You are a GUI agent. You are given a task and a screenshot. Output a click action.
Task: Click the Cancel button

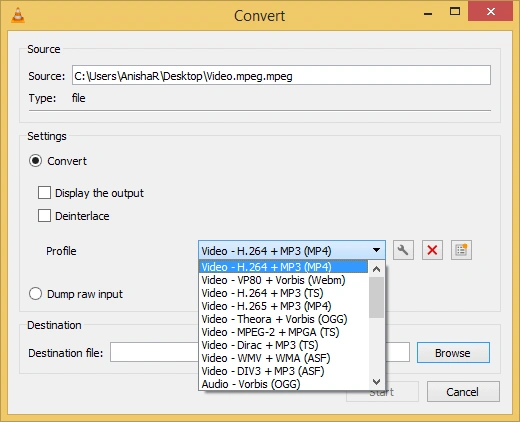[x=463, y=392]
